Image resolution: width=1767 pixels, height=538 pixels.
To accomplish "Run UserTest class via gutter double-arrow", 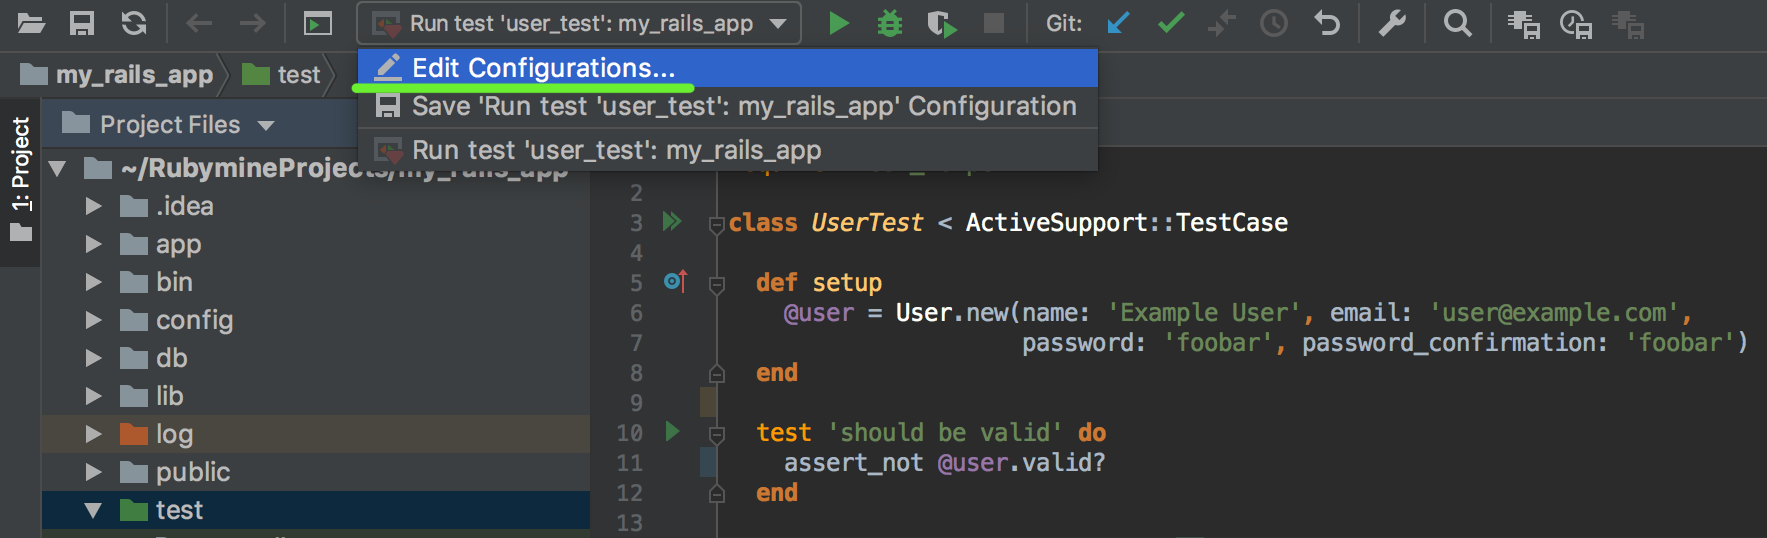I will tap(672, 221).
